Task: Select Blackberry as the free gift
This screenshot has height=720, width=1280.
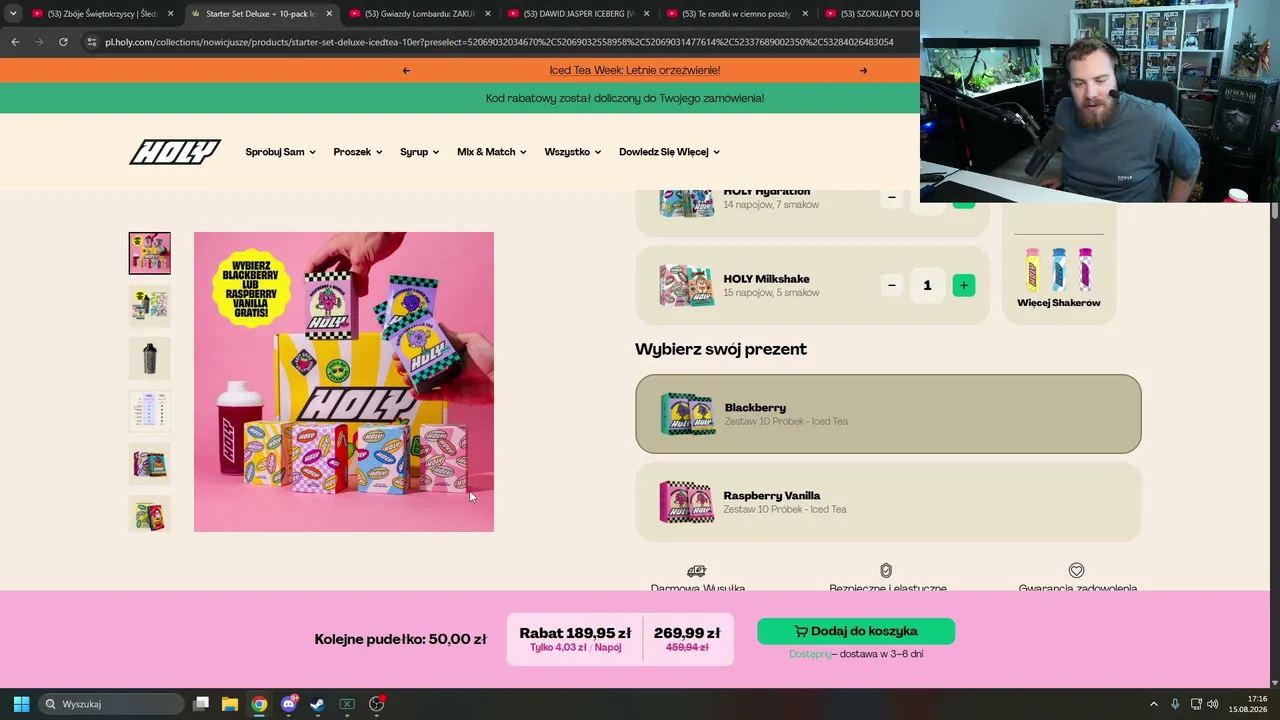Action: tap(888, 414)
